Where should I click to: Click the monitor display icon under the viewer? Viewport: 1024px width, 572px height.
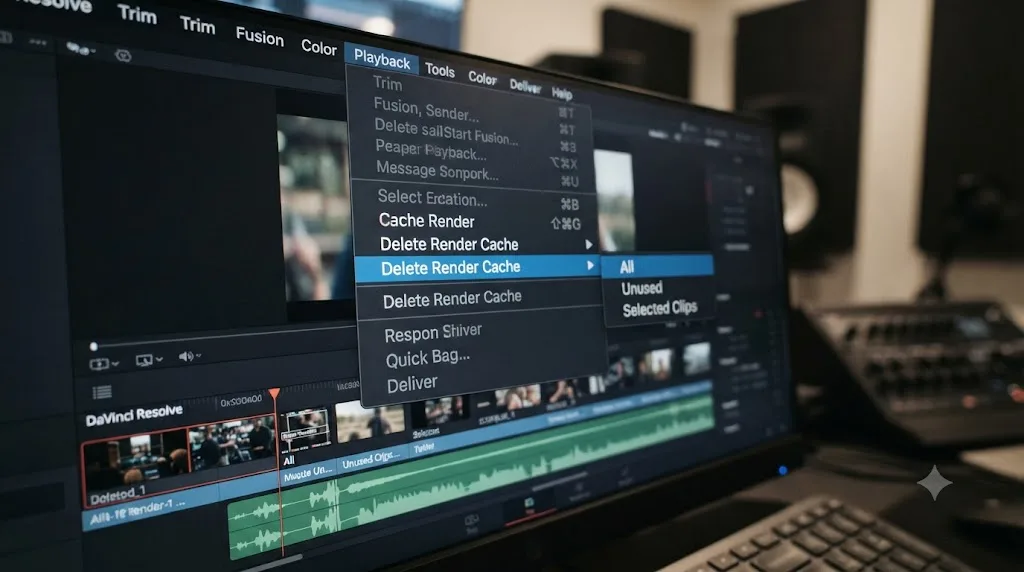click(x=144, y=360)
